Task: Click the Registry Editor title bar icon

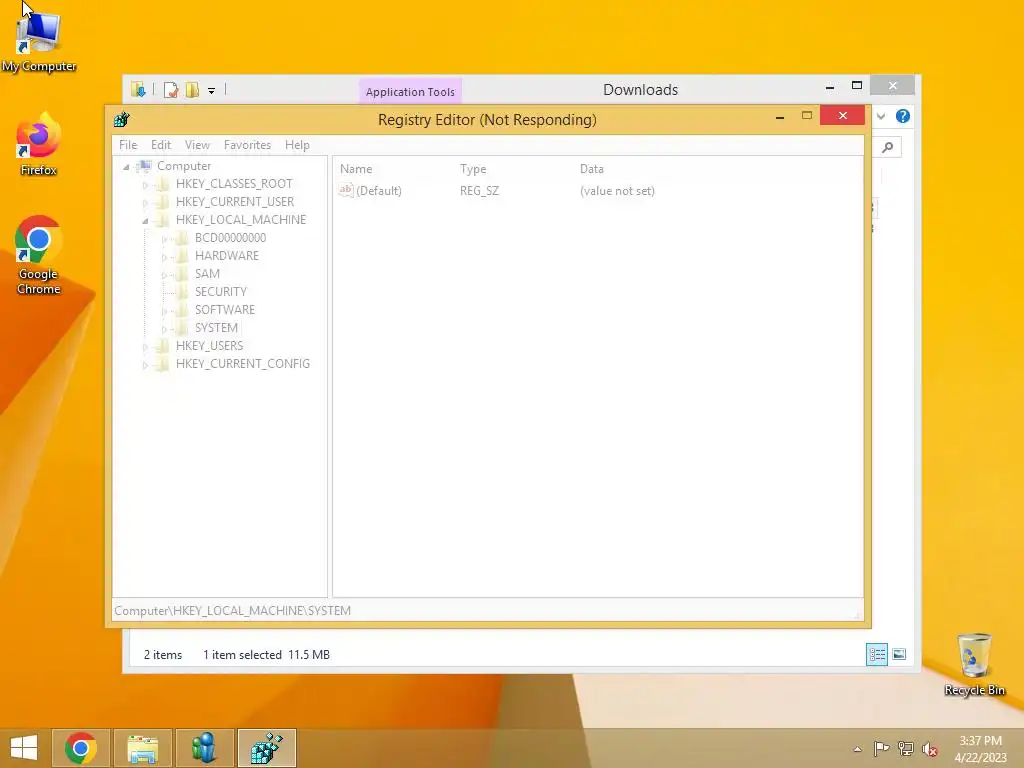Action: (121, 120)
